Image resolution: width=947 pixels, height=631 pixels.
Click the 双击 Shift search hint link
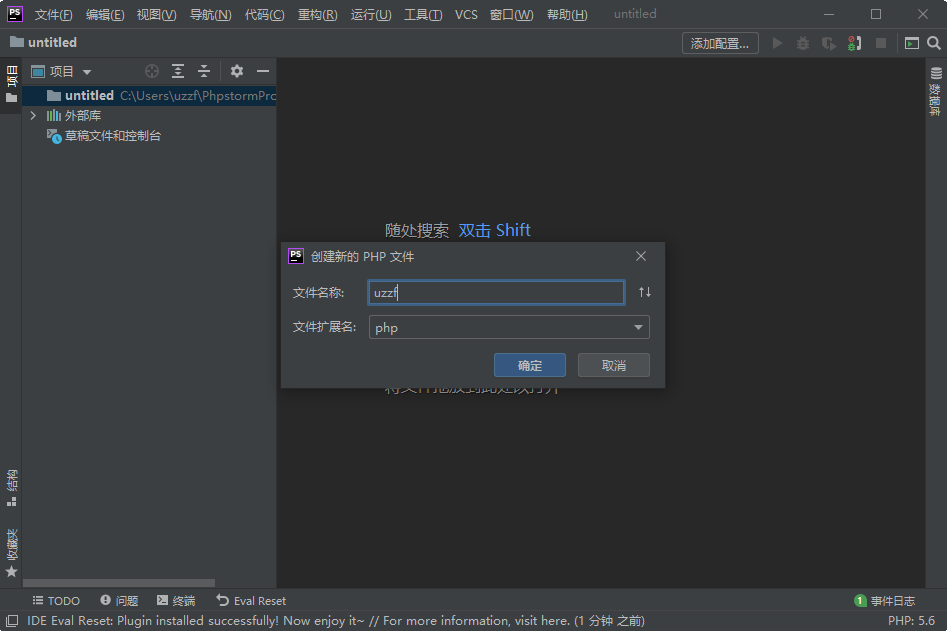tap(494, 230)
